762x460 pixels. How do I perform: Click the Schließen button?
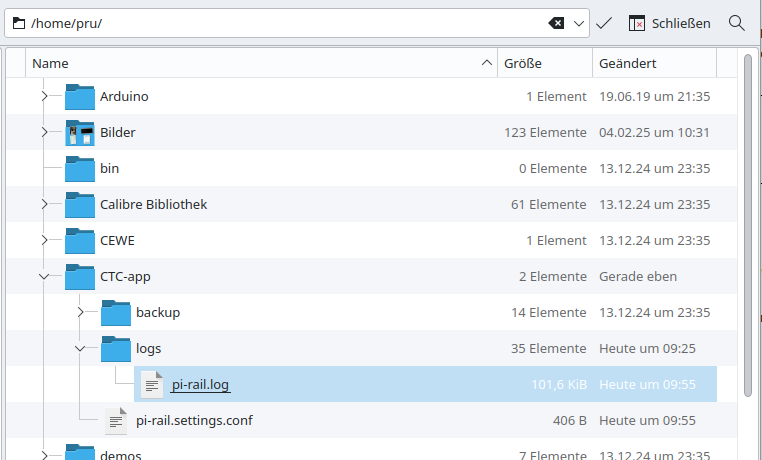669,23
